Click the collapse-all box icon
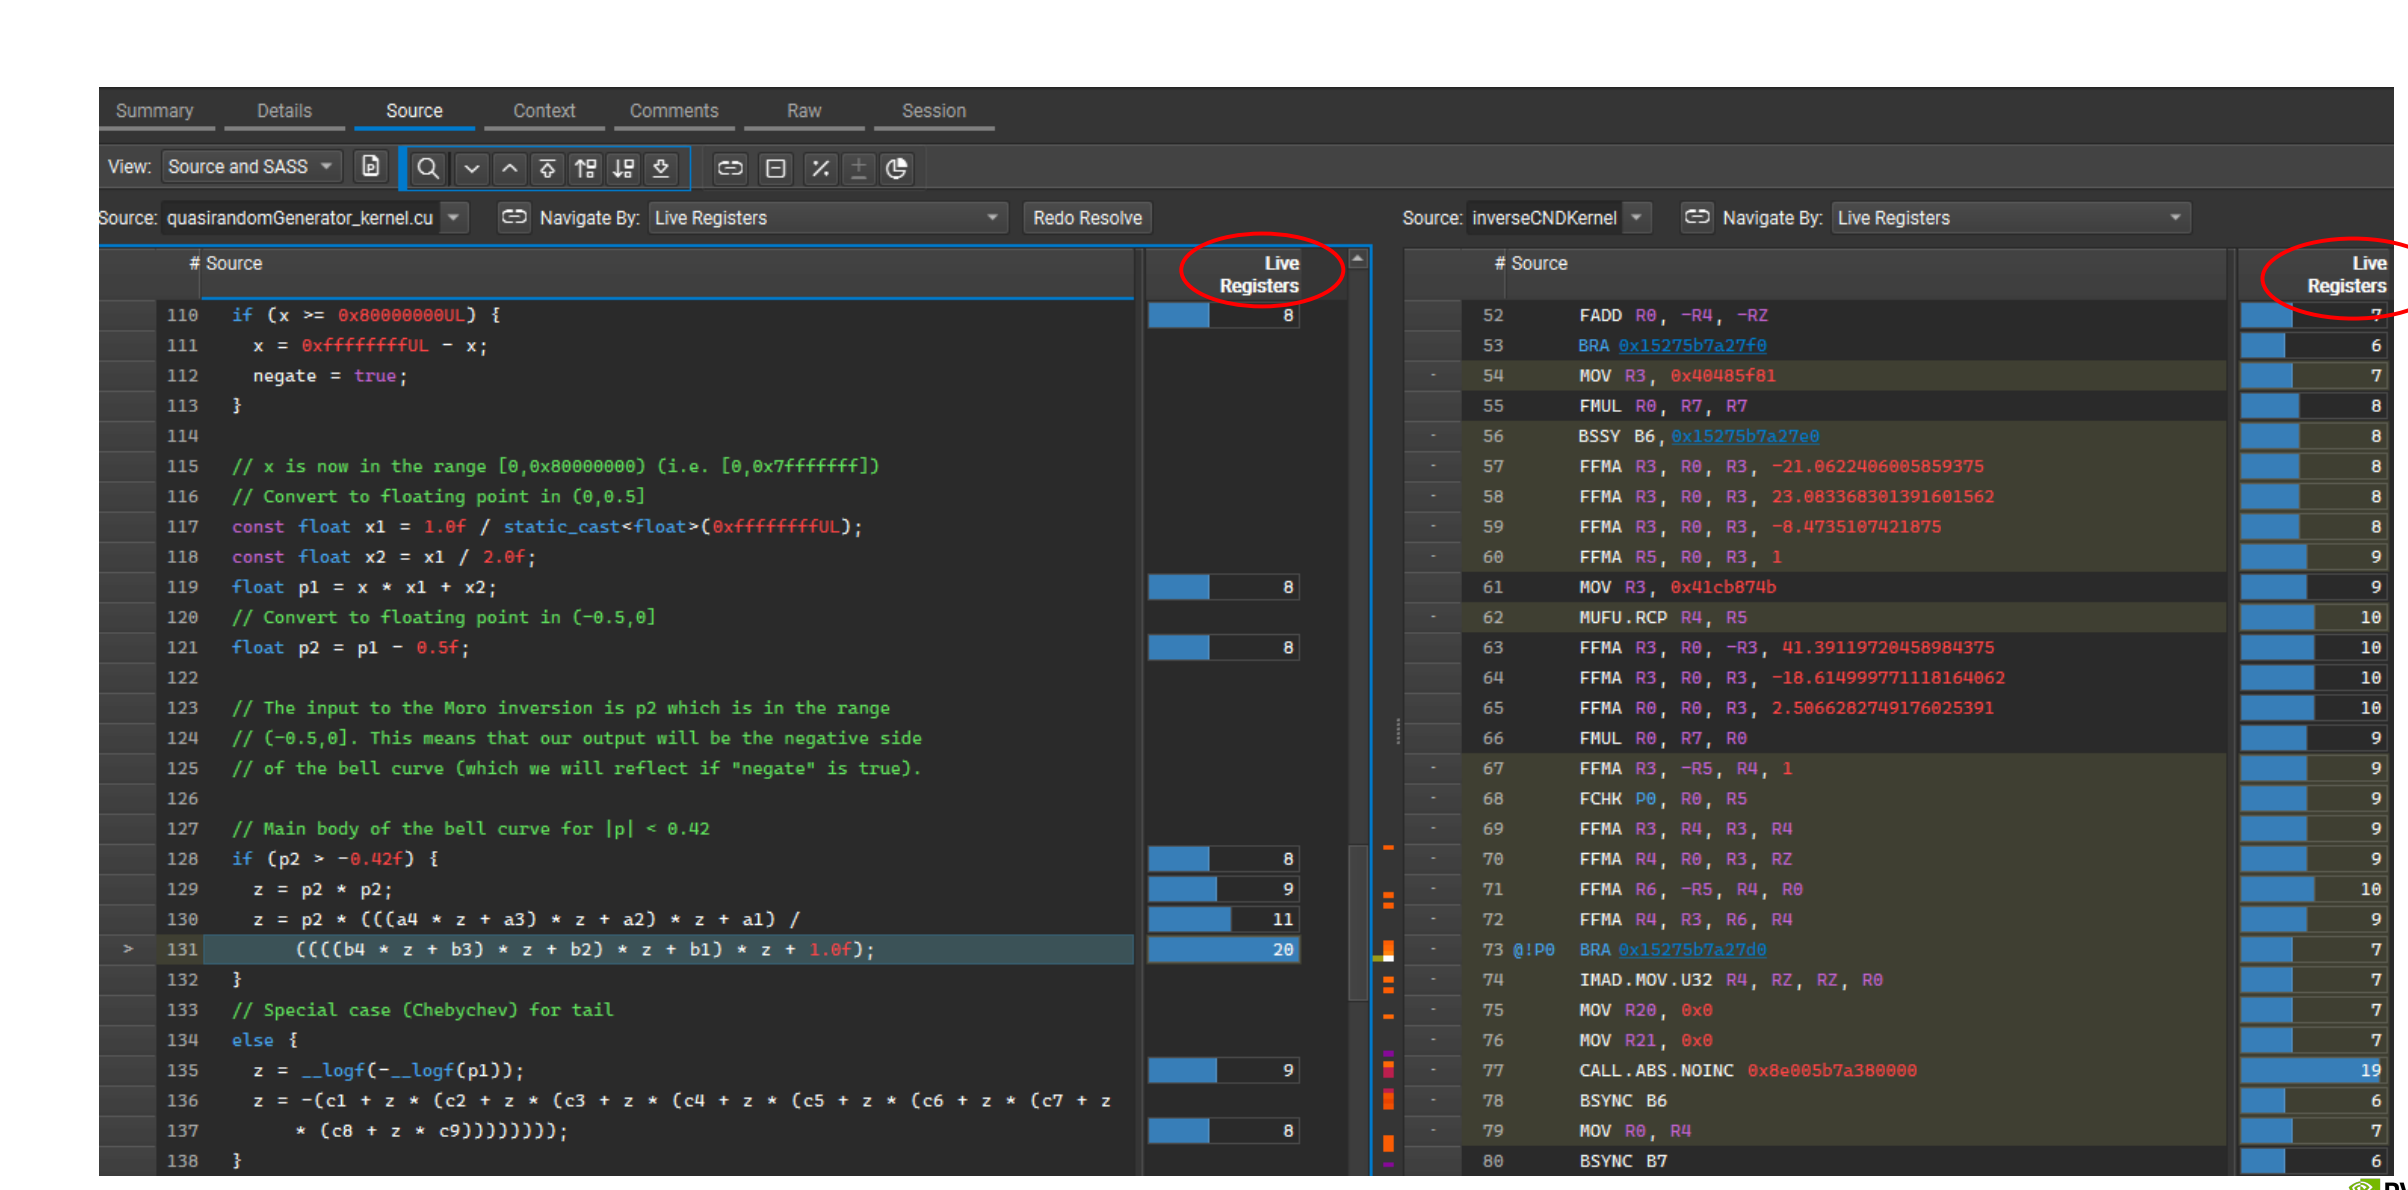The image size is (2408, 1190). click(775, 168)
